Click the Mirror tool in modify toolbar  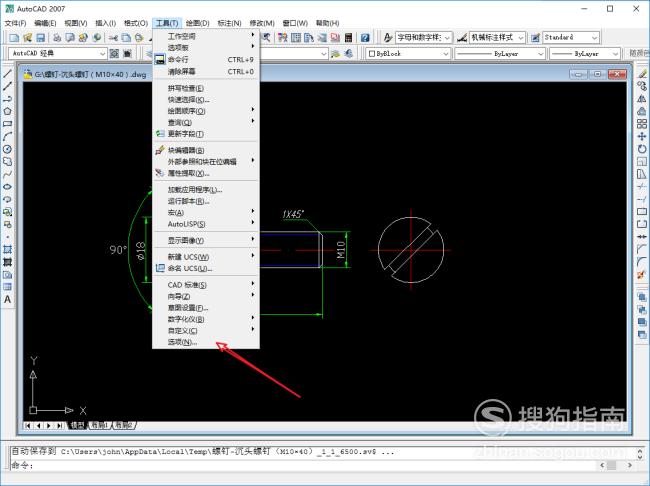pos(642,99)
